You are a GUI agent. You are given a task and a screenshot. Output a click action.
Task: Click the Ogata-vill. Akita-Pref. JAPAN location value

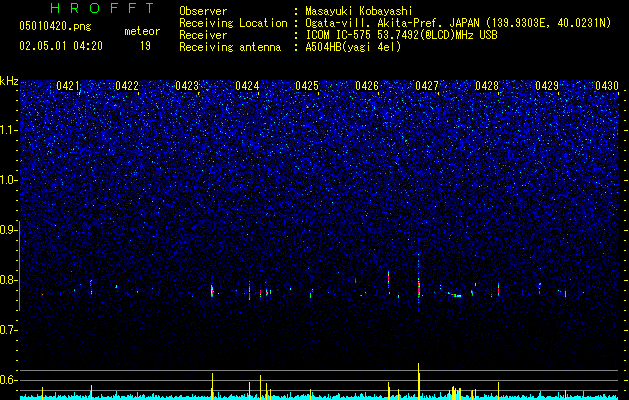pyautogui.click(x=458, y=23)
